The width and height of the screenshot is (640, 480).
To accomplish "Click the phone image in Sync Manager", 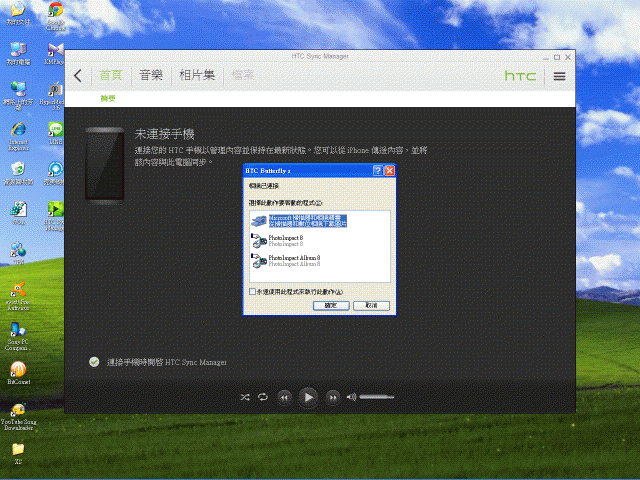I will [x=104, y=165].
